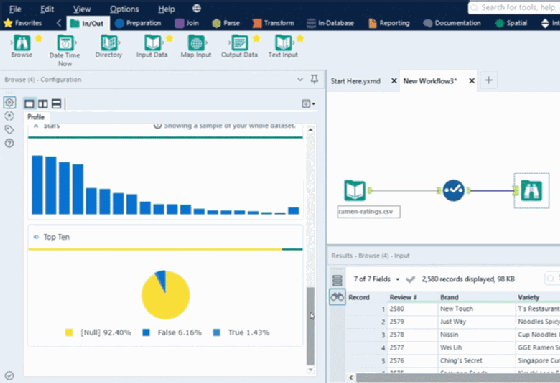Click the Review # column header
The height and width of the screenshot is (383, 560).
click(413, 297)
